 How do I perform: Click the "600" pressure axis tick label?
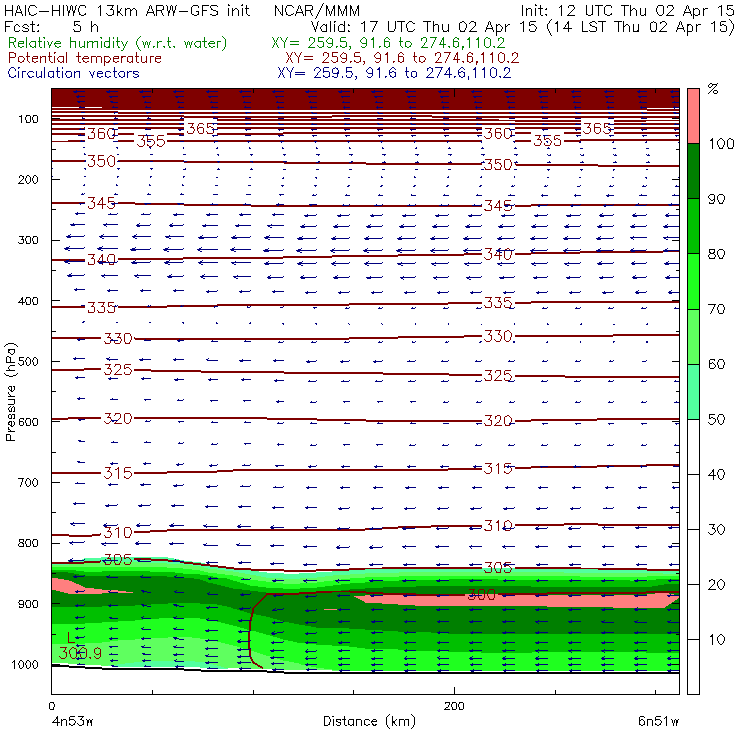pos(28,422)
